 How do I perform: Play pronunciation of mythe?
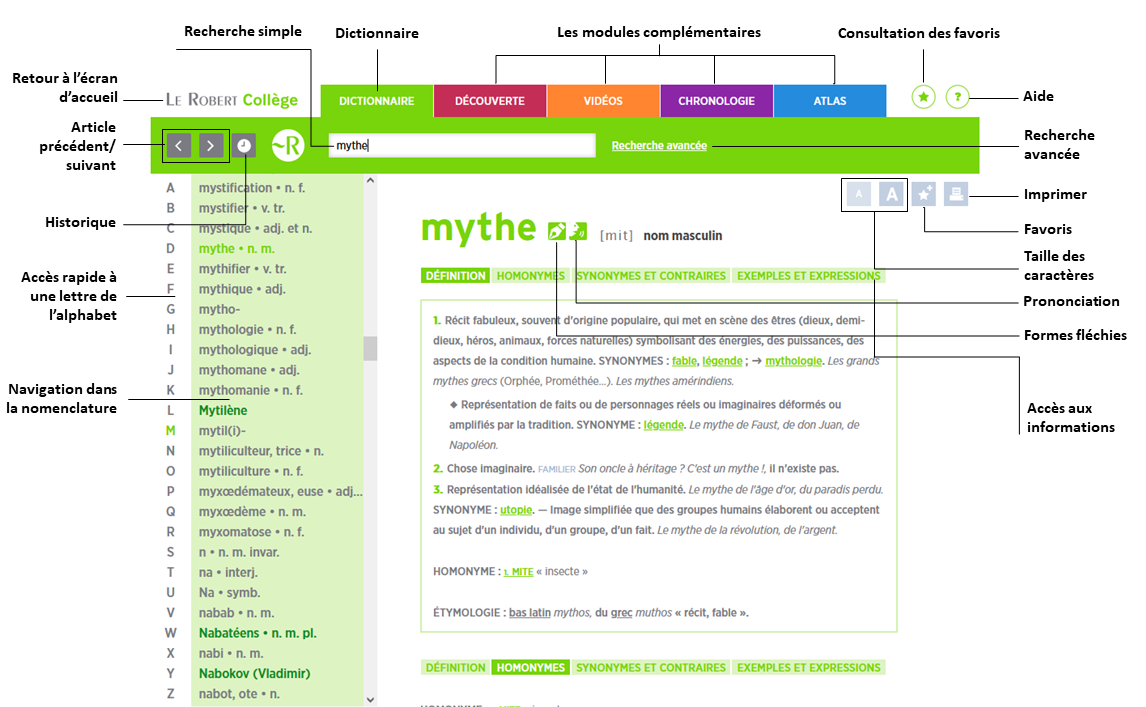tap(578, 231)
